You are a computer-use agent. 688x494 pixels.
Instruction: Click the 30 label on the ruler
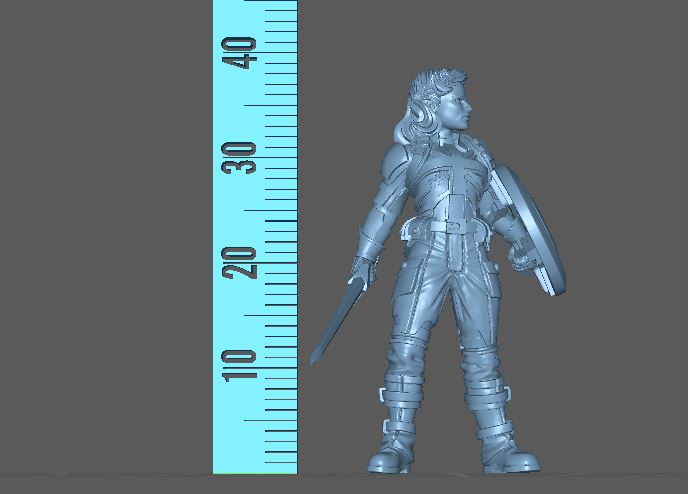click(x=242, y=157)
